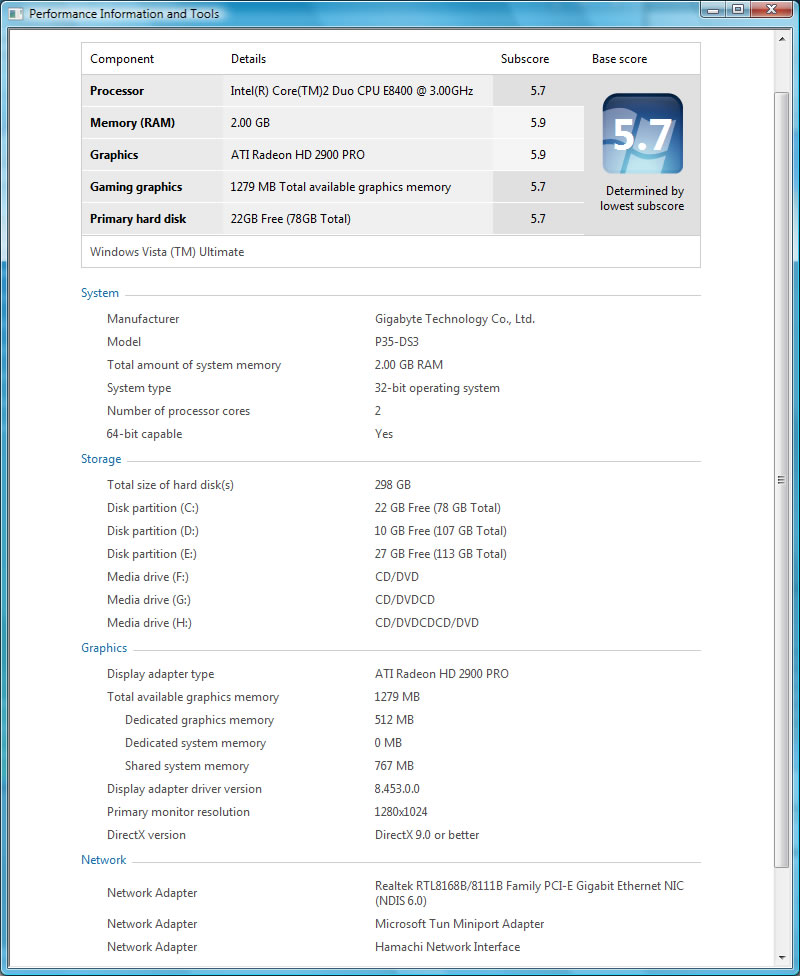Viewport: 800px width, 976px height.
Task: Click the scrollbar up arrow
Action: coord(782,39)
